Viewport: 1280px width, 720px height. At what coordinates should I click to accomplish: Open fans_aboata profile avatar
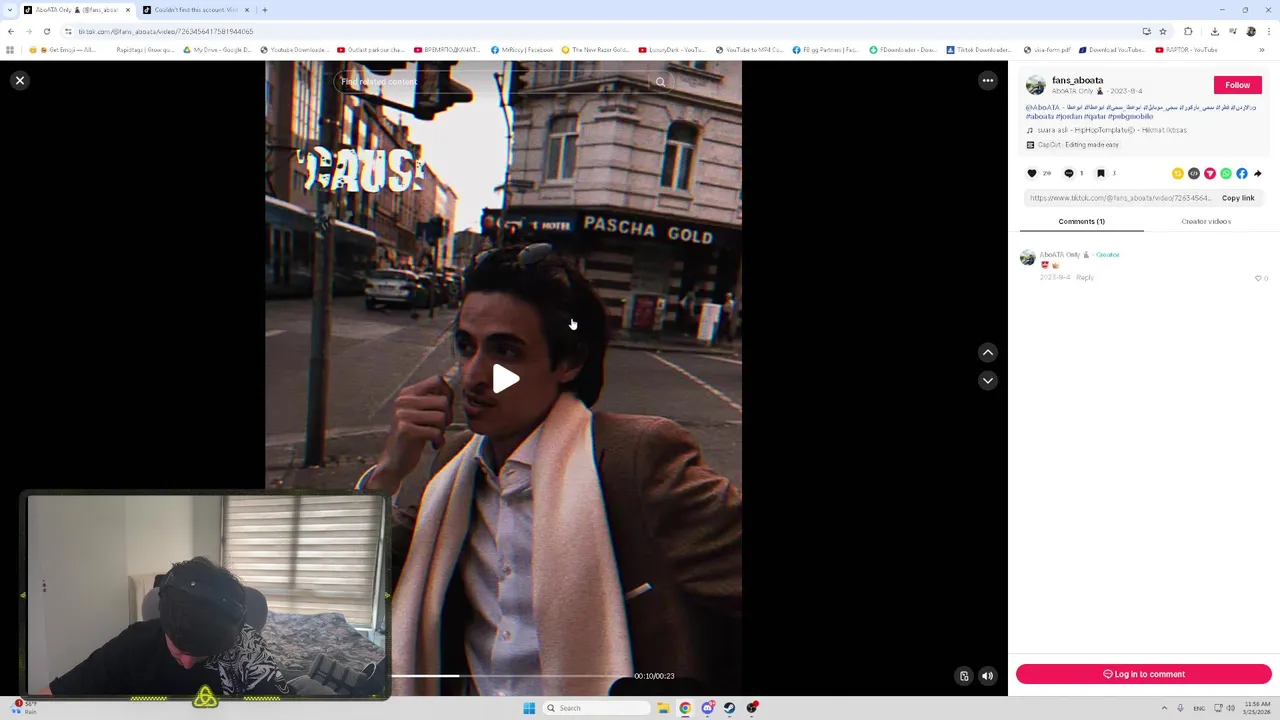pos(1036,85)
